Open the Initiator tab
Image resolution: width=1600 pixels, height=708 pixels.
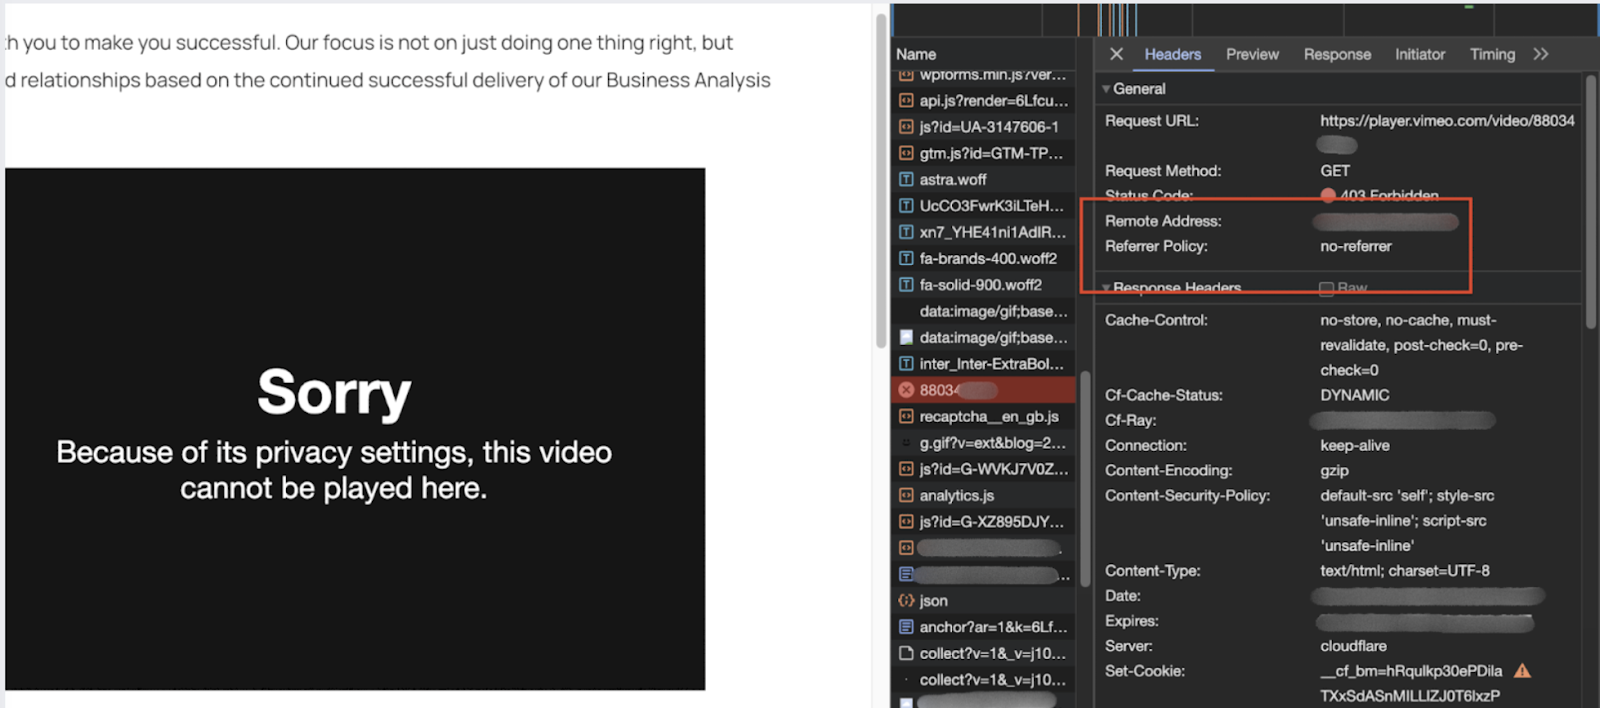pos(1420,54)
